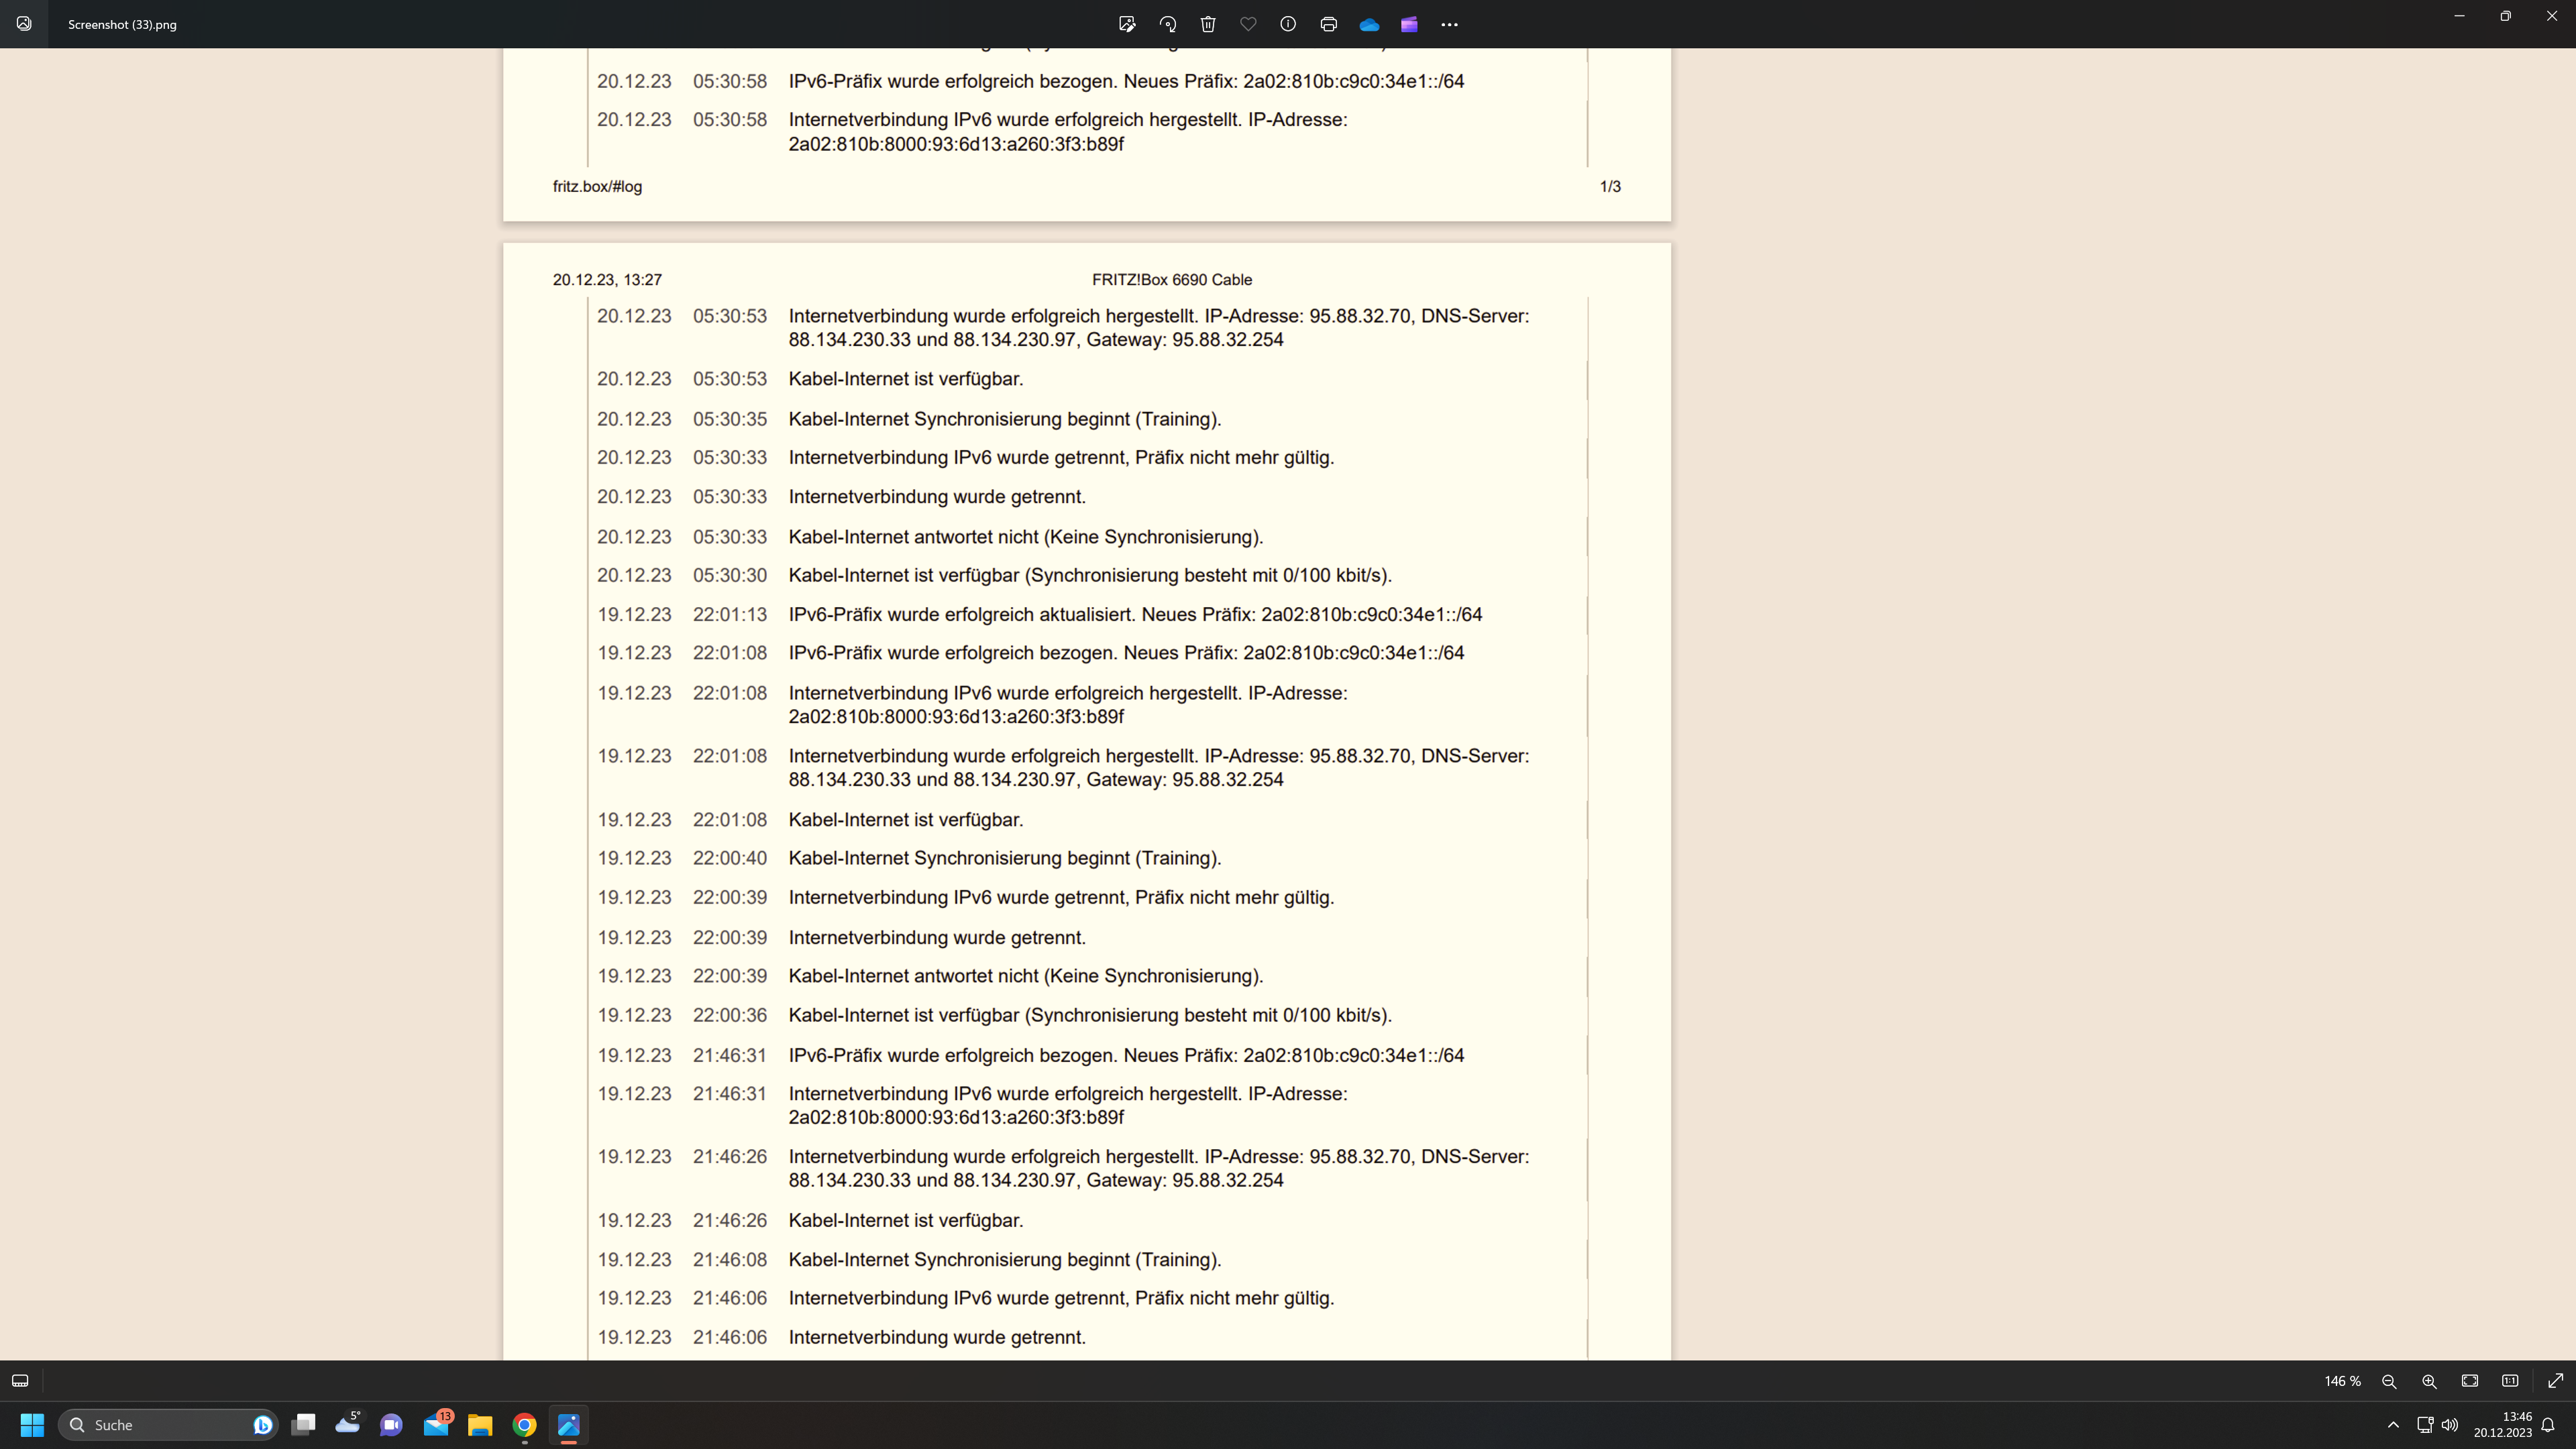Viewport: 2576px width, 1449px height.
Task: Expand hidden system tray icons
Action: click(2393, 1425)
